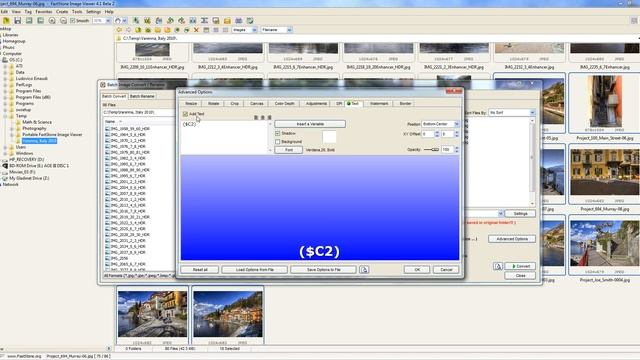Open the Tools menu

tap(77, 12)
